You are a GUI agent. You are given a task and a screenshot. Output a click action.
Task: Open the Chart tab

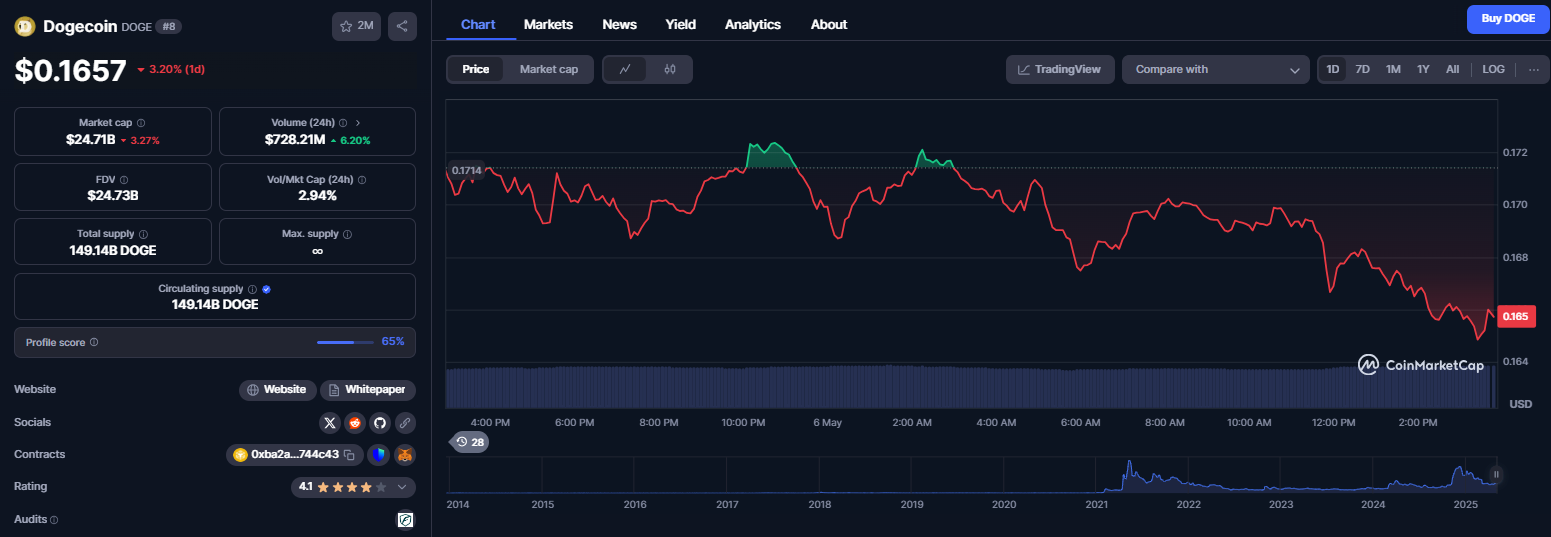tap(478, 24)
